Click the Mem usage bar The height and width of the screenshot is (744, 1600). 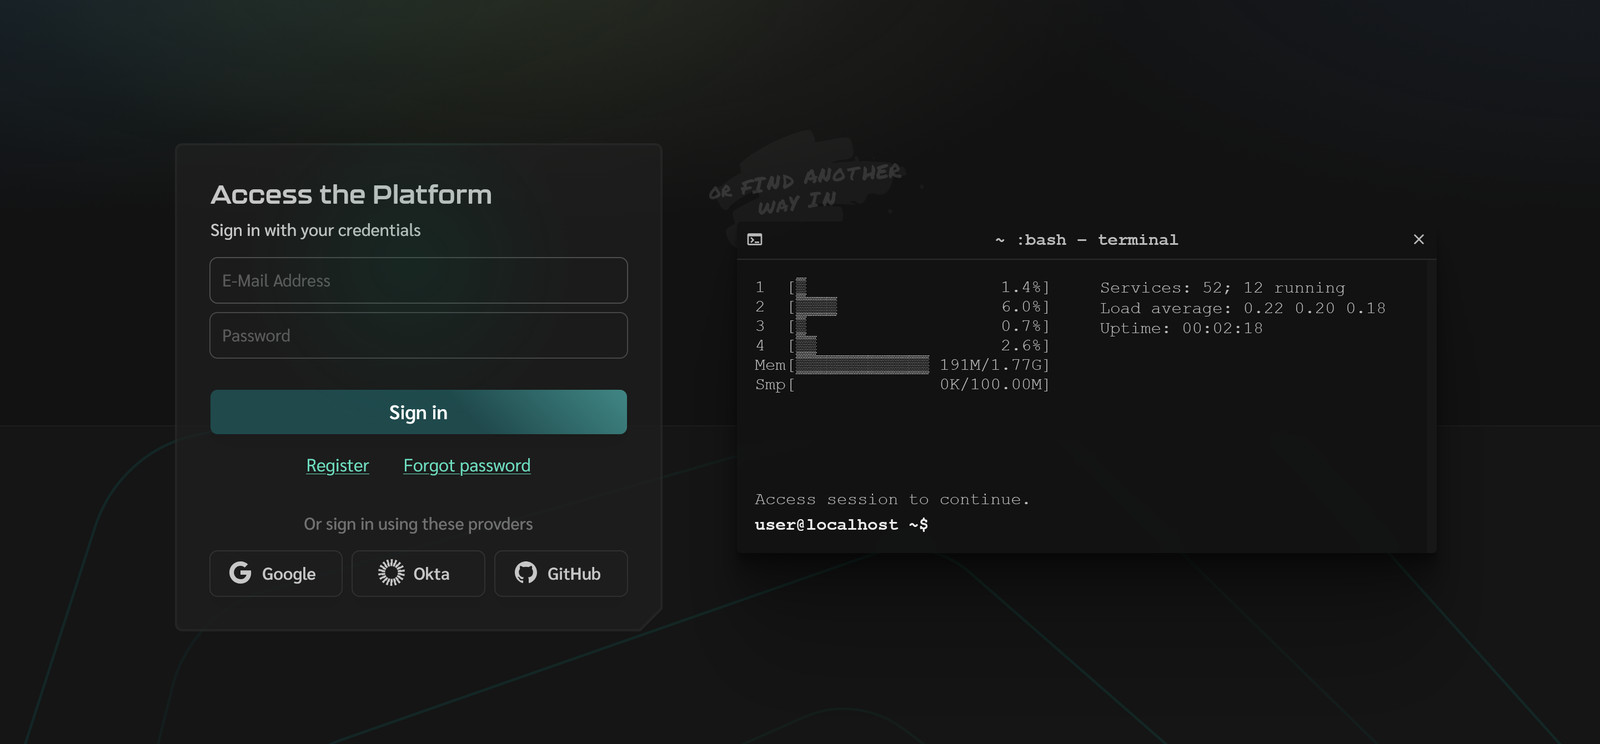point(862,365)
